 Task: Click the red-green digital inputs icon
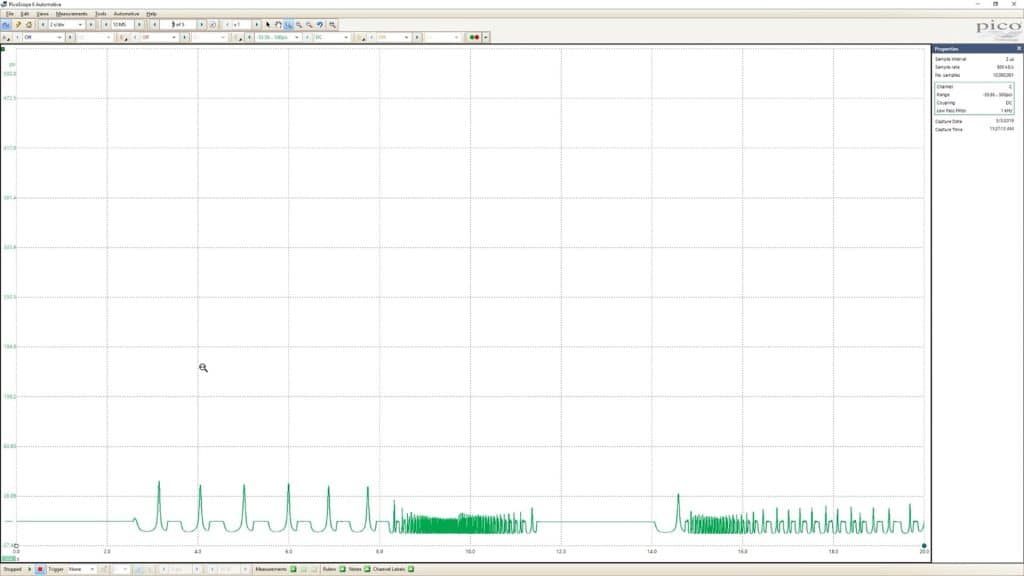pos(475,37)
